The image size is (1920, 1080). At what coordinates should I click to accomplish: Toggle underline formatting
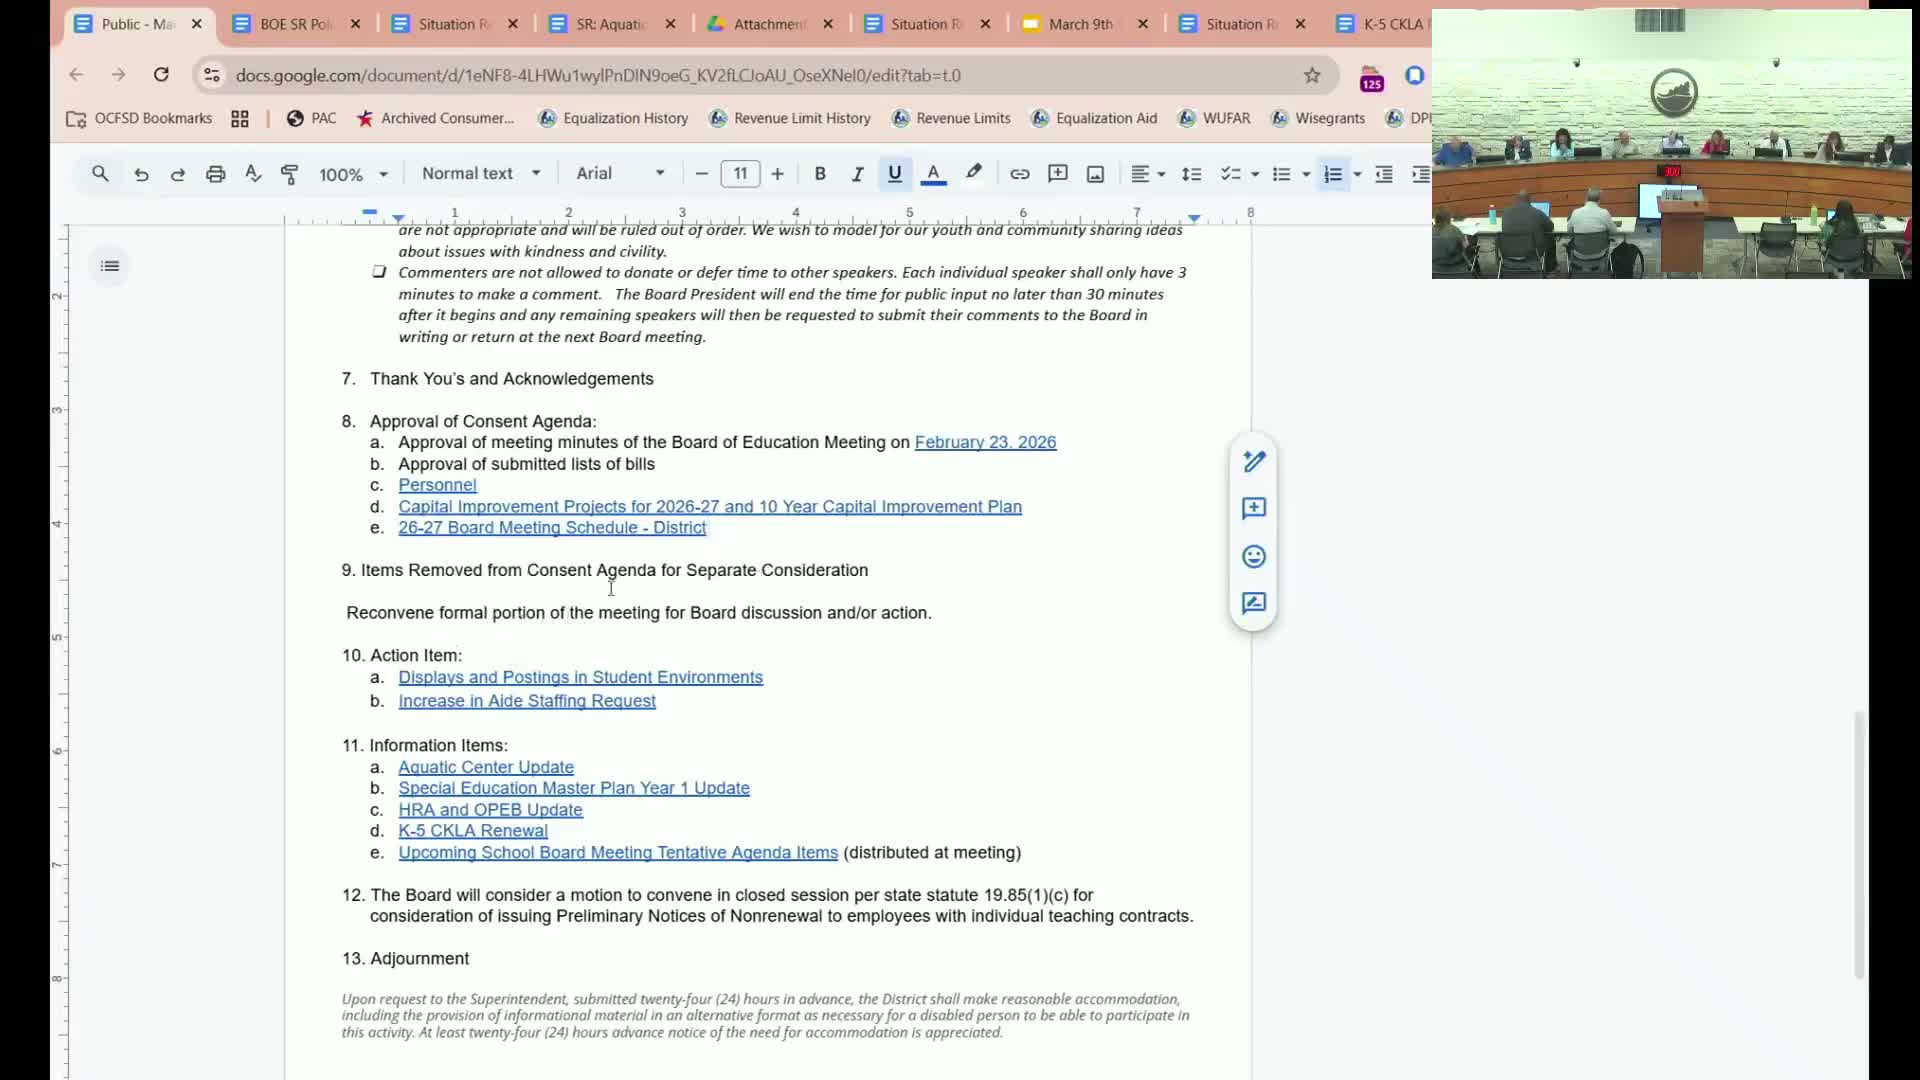coord(895,174)
